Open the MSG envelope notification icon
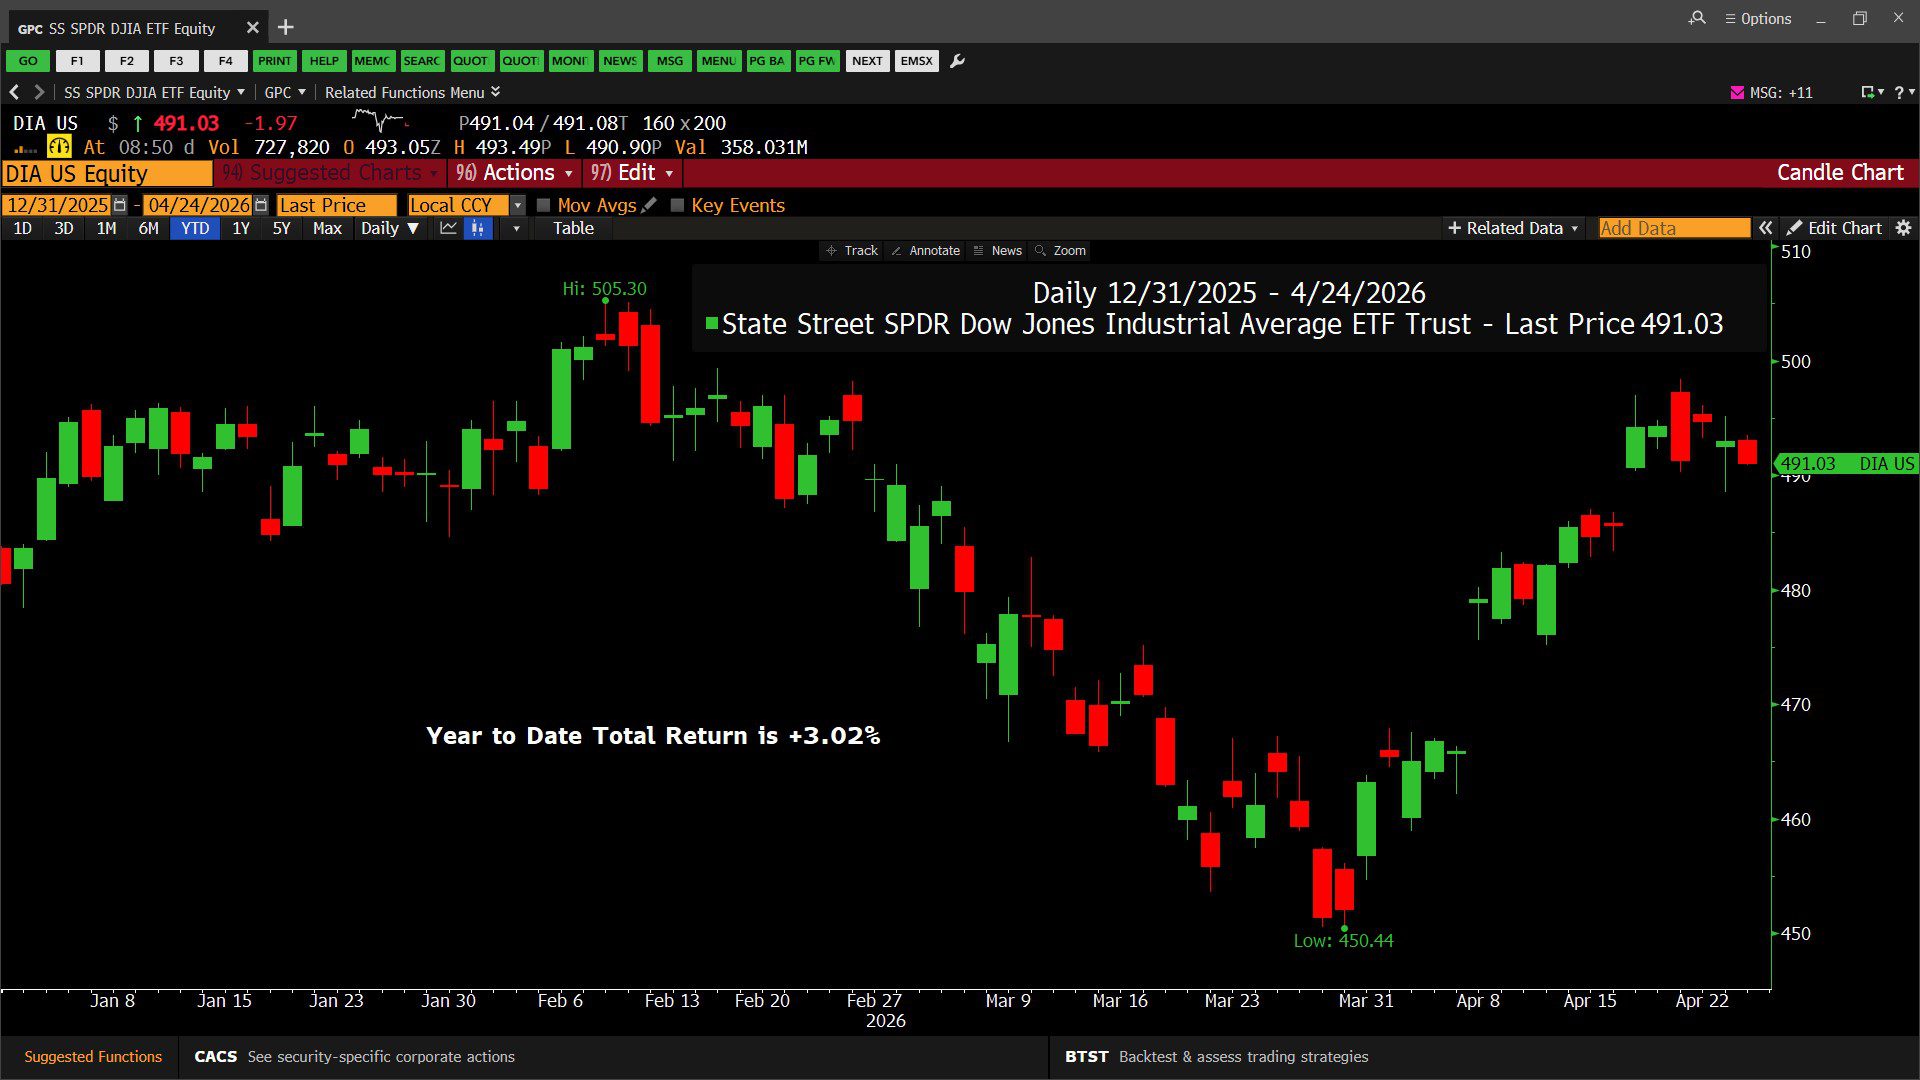 tap(1737, 92)
